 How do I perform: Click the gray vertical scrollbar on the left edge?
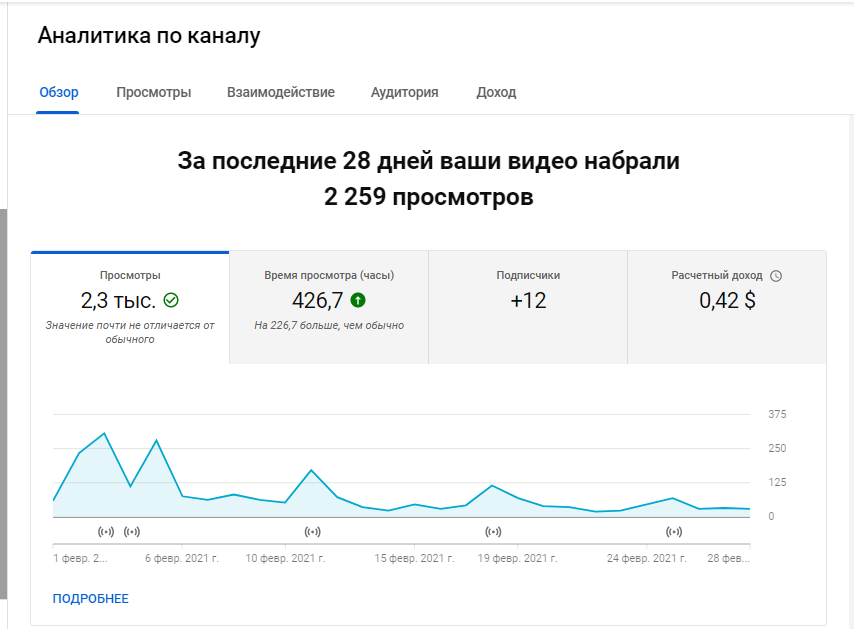(3, 400)
